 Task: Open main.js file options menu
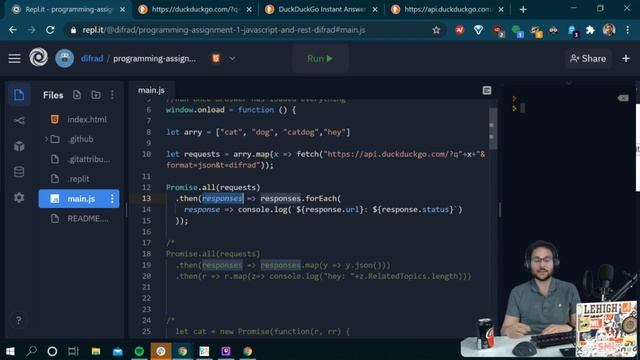coord(112,199)
